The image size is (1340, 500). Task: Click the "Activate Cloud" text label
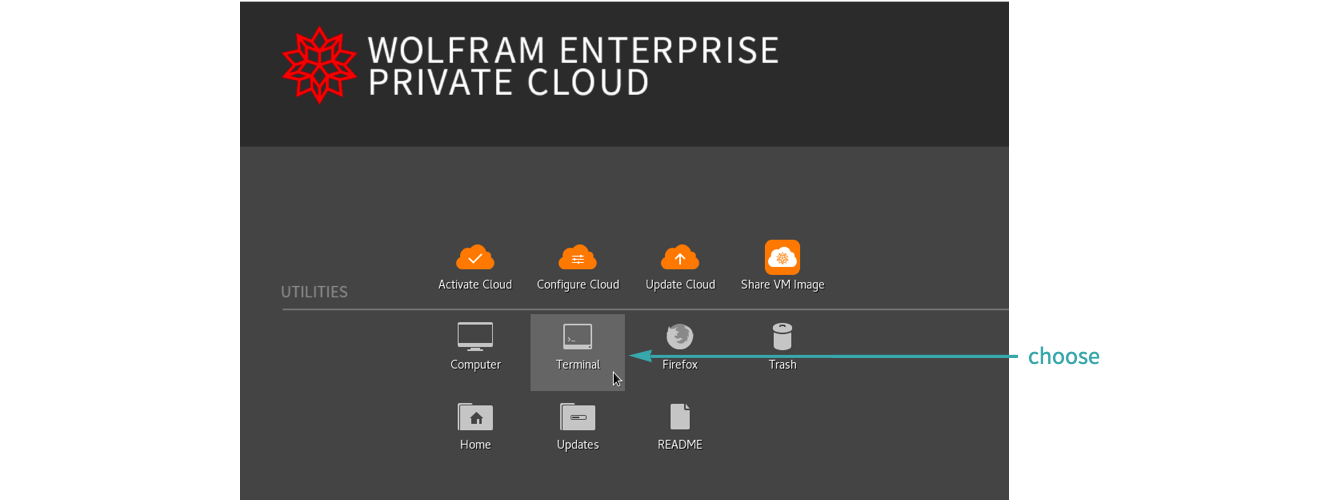click(475, 285)
